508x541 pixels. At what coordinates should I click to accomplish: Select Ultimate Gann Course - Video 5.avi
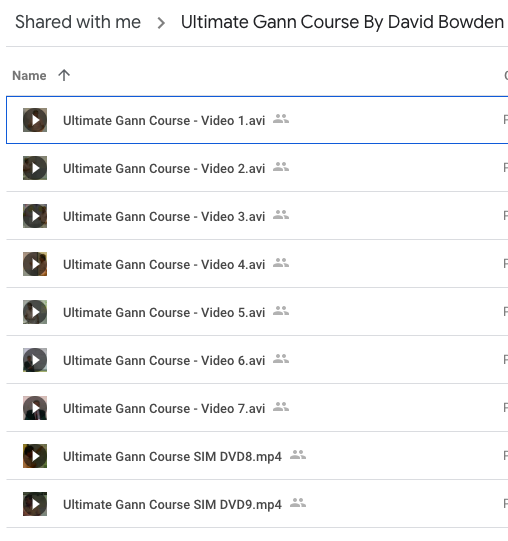pyautogui.click(x=257, y=312)
